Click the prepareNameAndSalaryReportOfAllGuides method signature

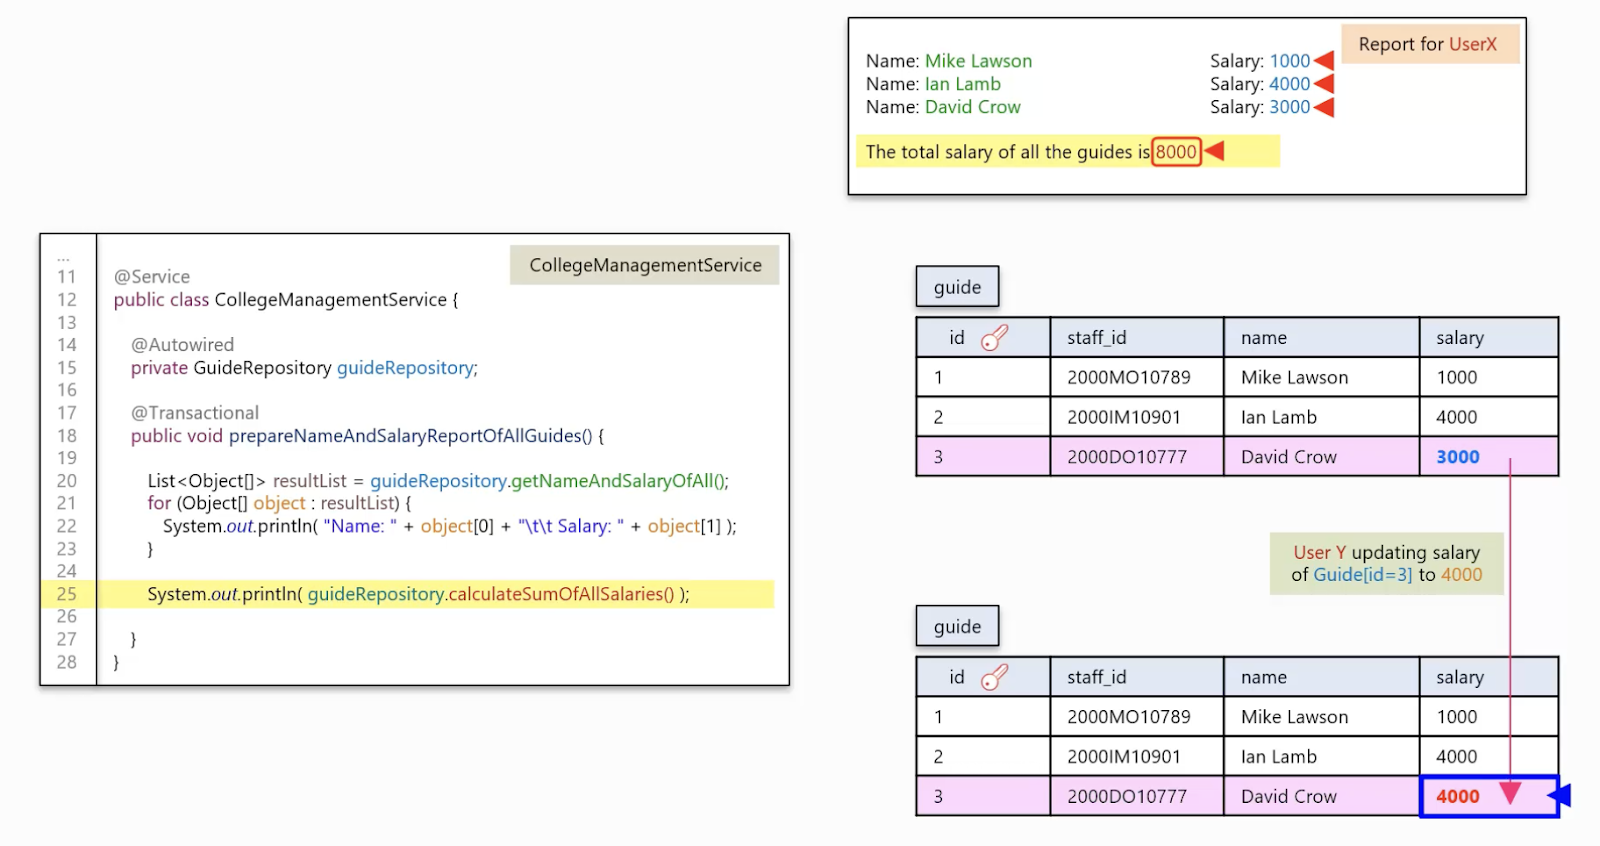(x=367, y=436)
